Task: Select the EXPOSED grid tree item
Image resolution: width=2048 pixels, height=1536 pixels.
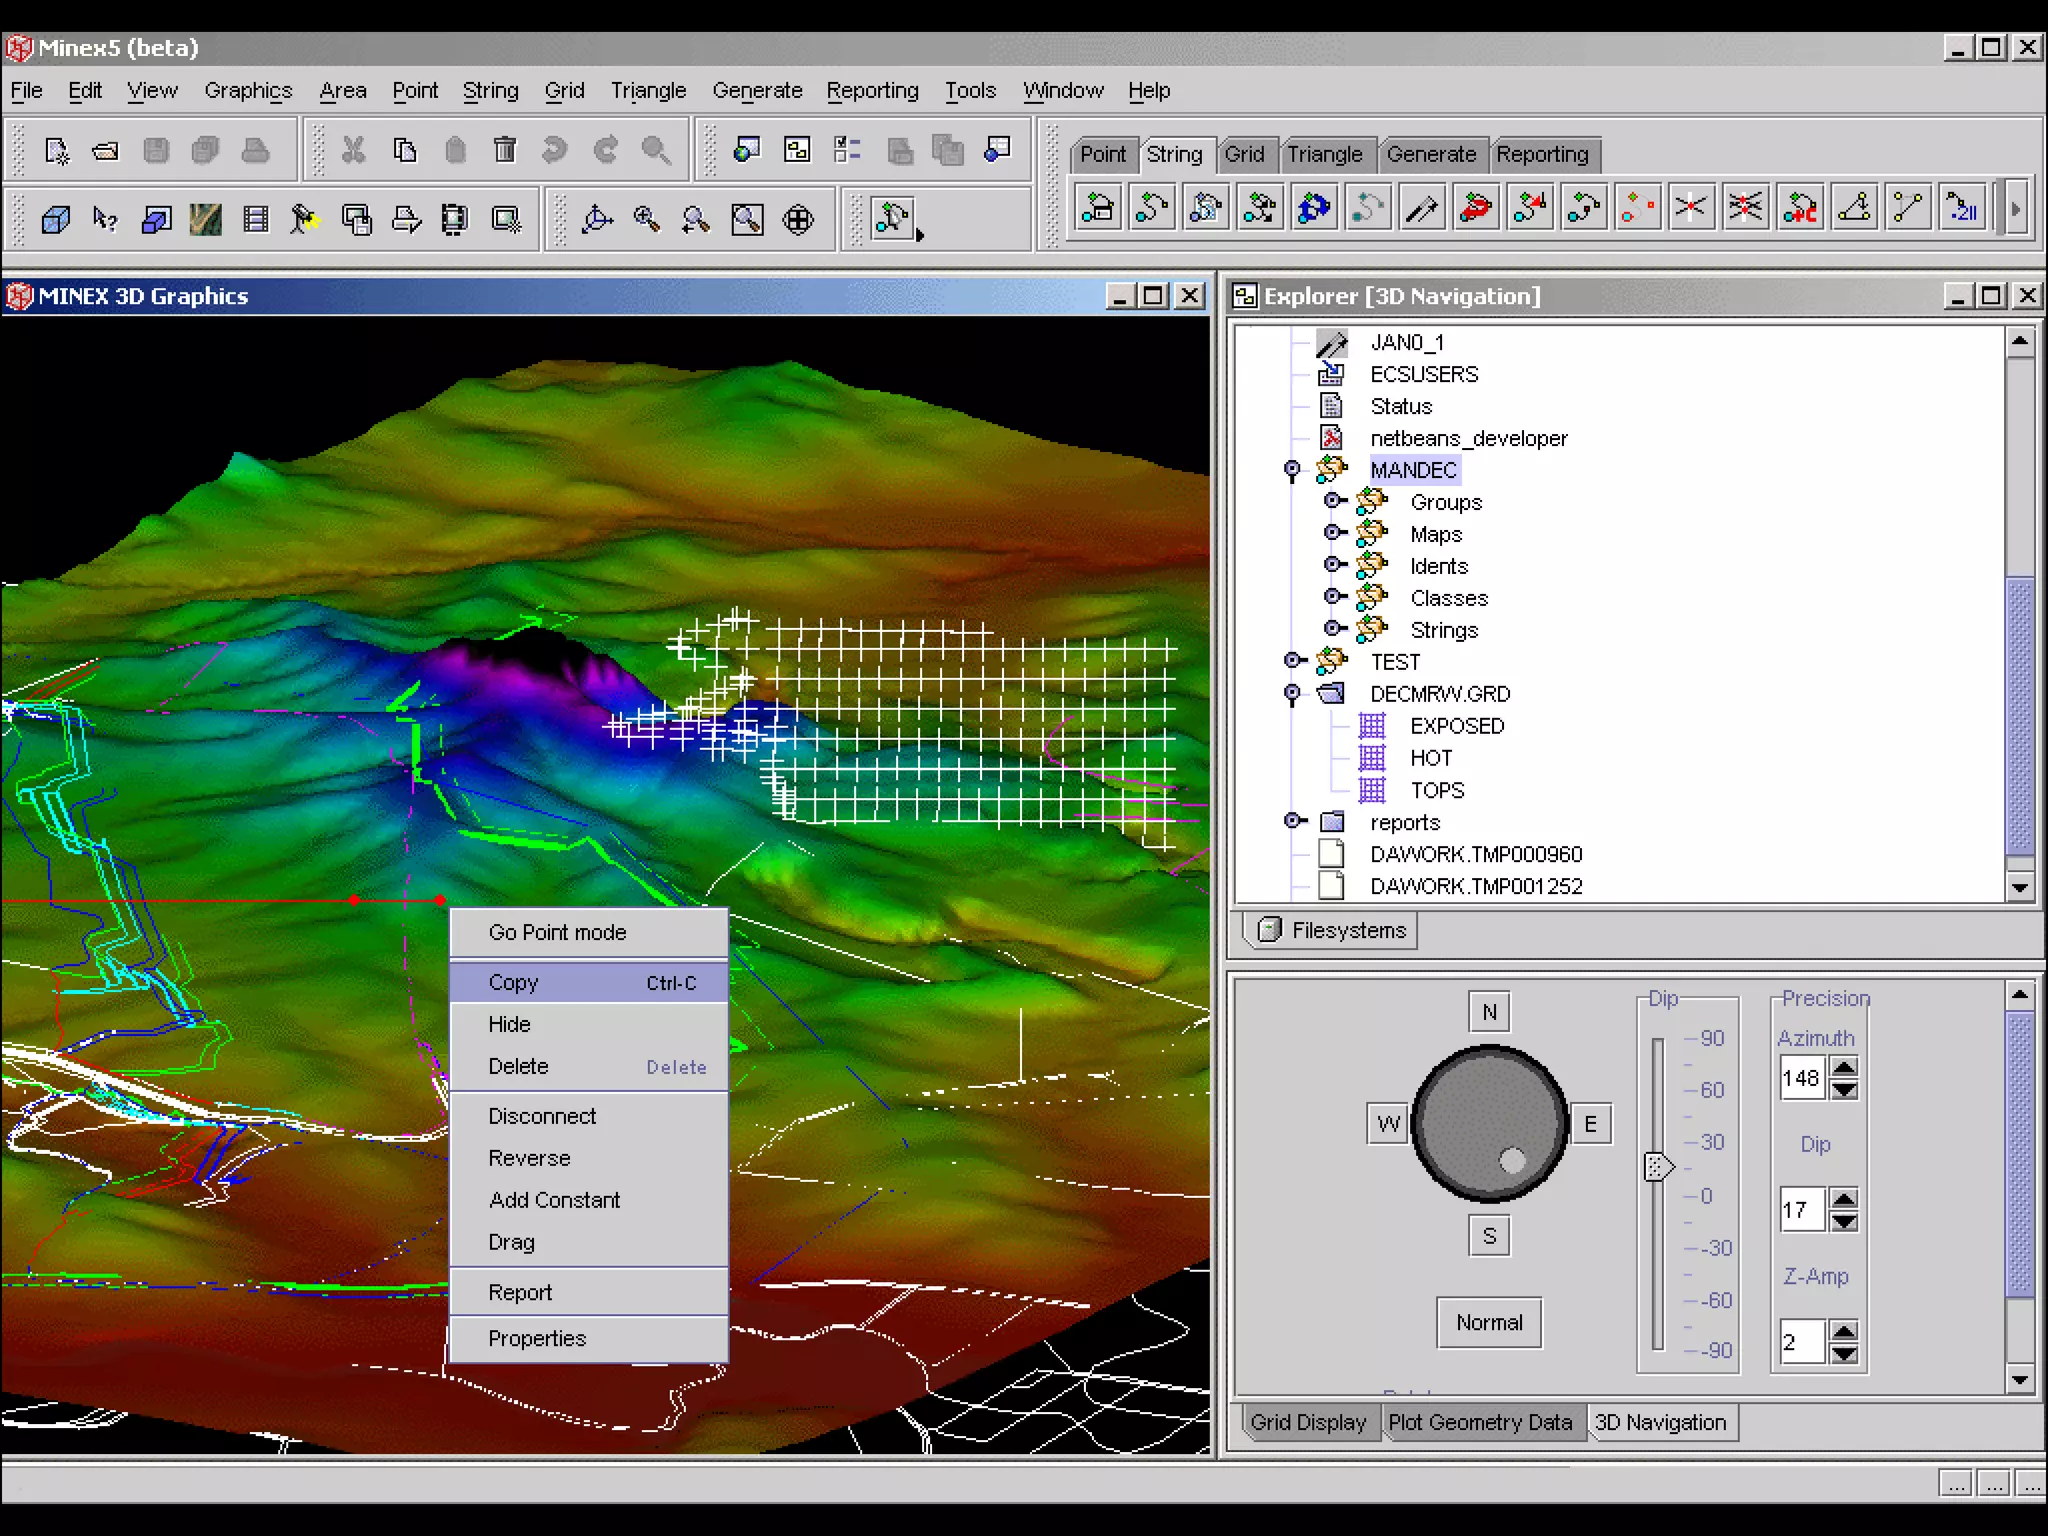Action: 1456,726
